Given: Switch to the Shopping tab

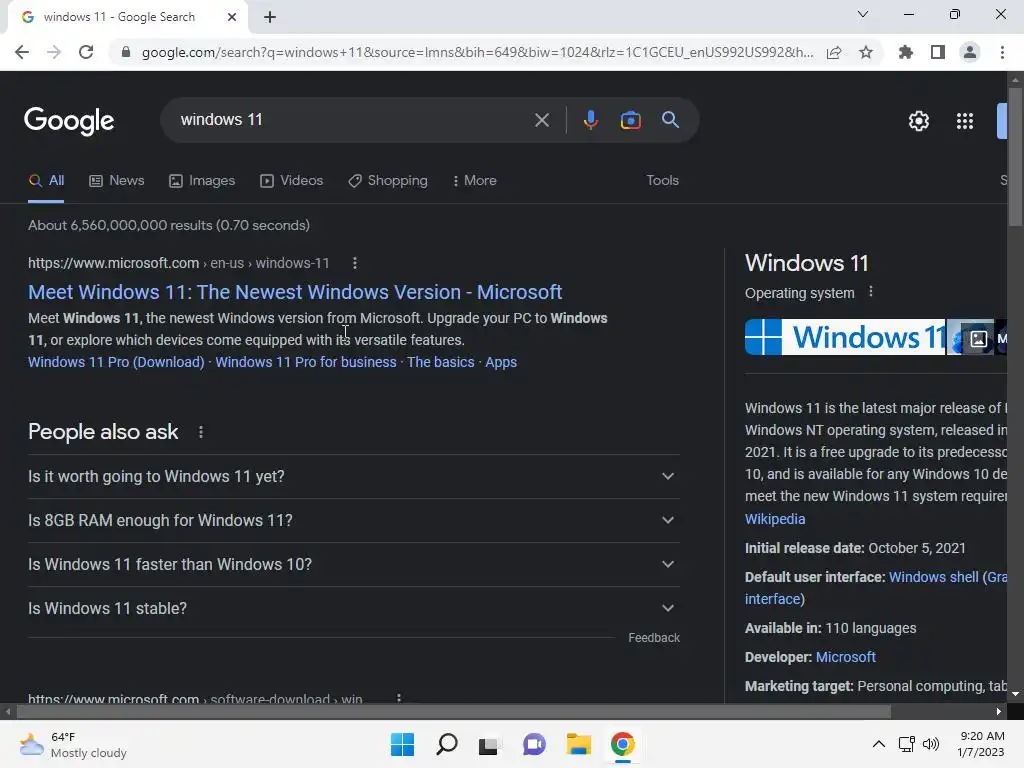Looking at the screenshot, I should point(388,180).
